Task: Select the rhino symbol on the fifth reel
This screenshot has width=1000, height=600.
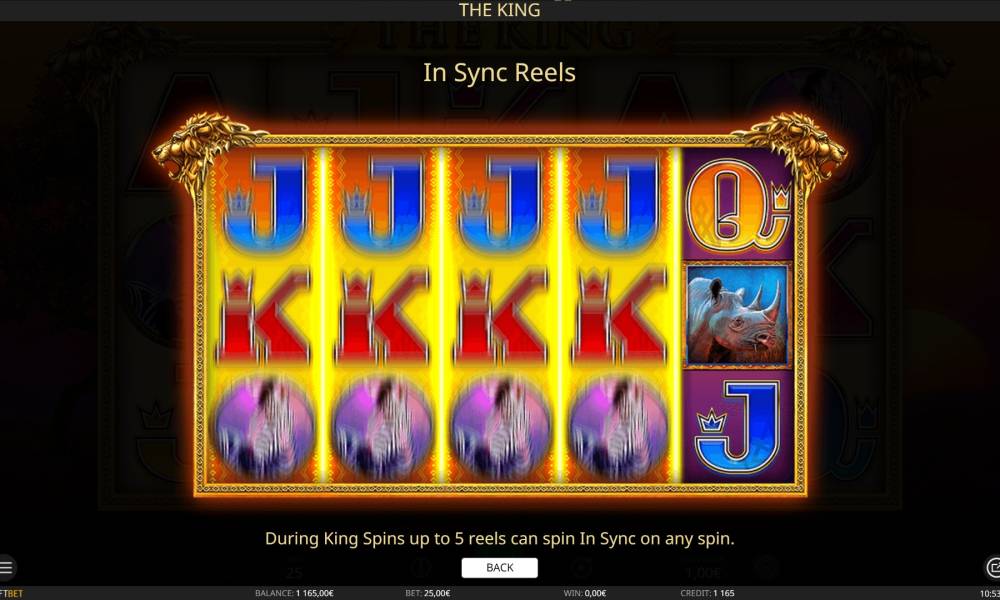Action: [x=737, y=315]
